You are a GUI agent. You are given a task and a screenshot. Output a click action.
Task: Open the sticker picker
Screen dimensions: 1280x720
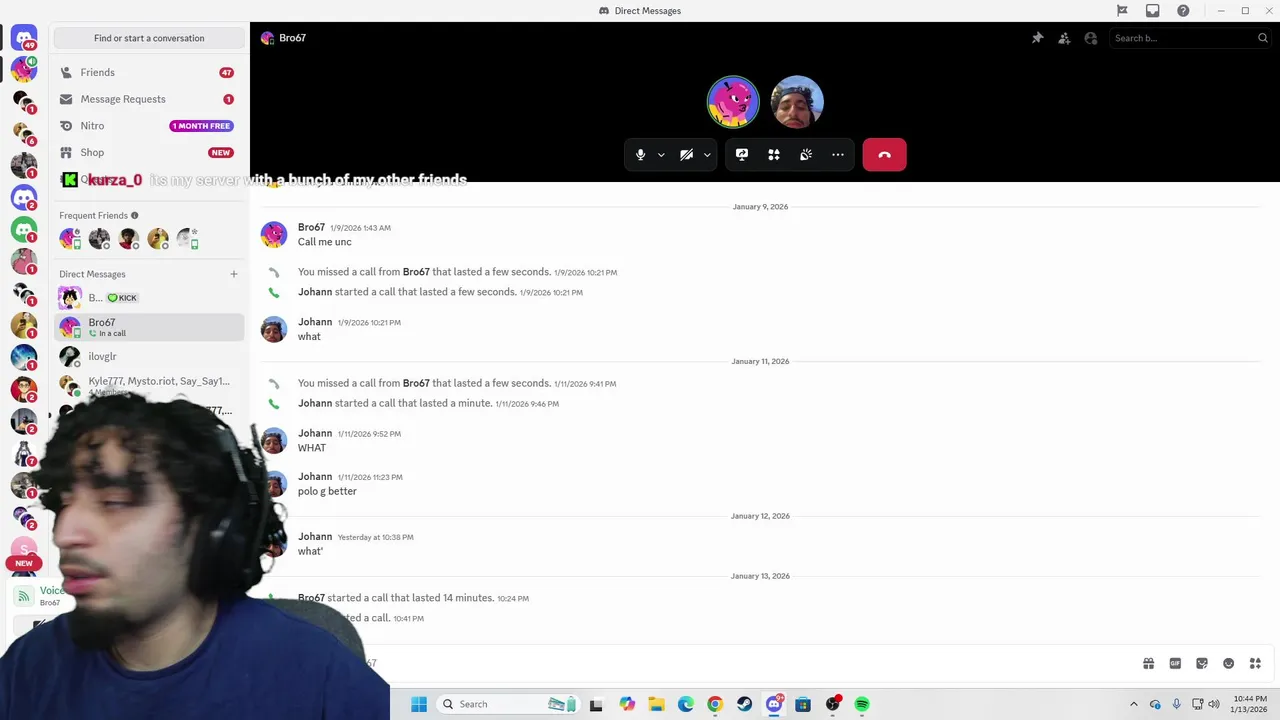click(x=1202, y=663)
